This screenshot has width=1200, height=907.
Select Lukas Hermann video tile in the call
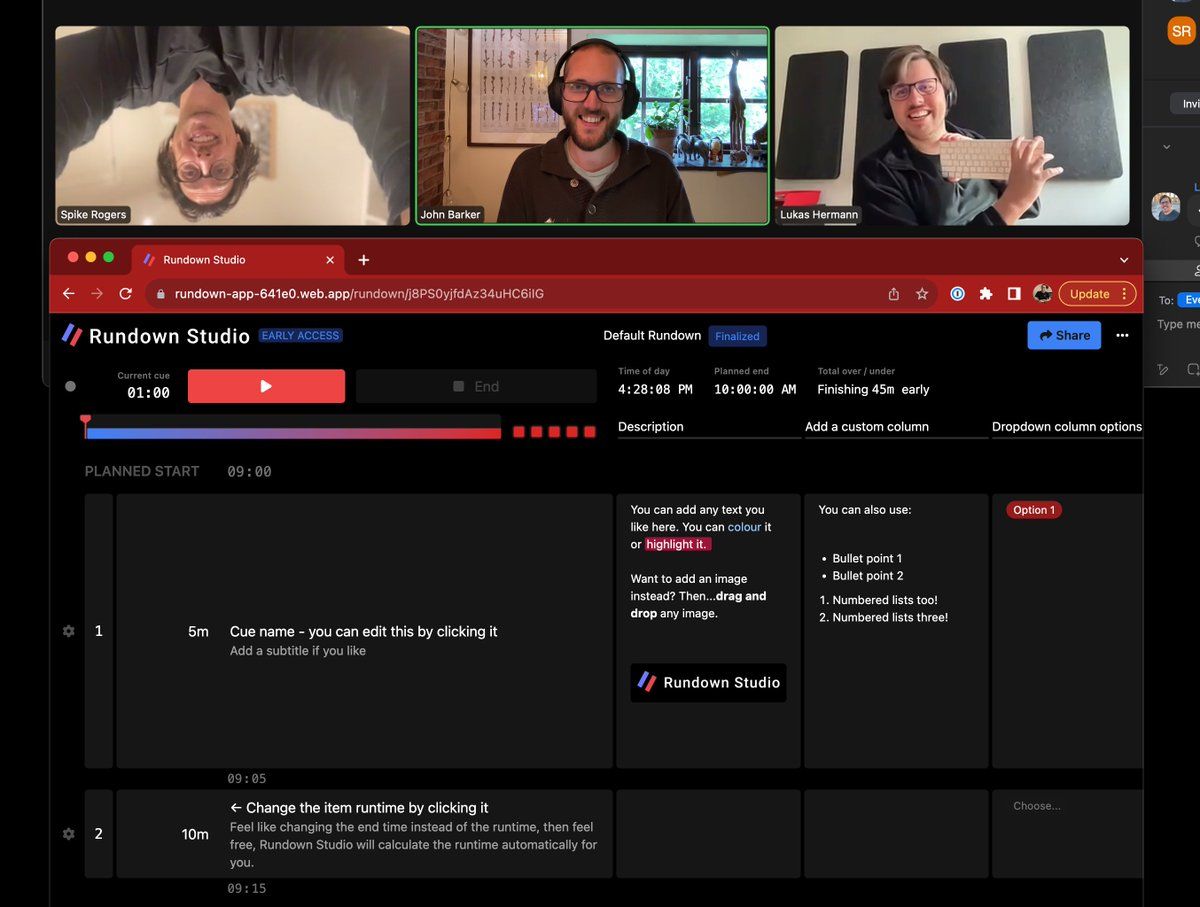[952, 125]
